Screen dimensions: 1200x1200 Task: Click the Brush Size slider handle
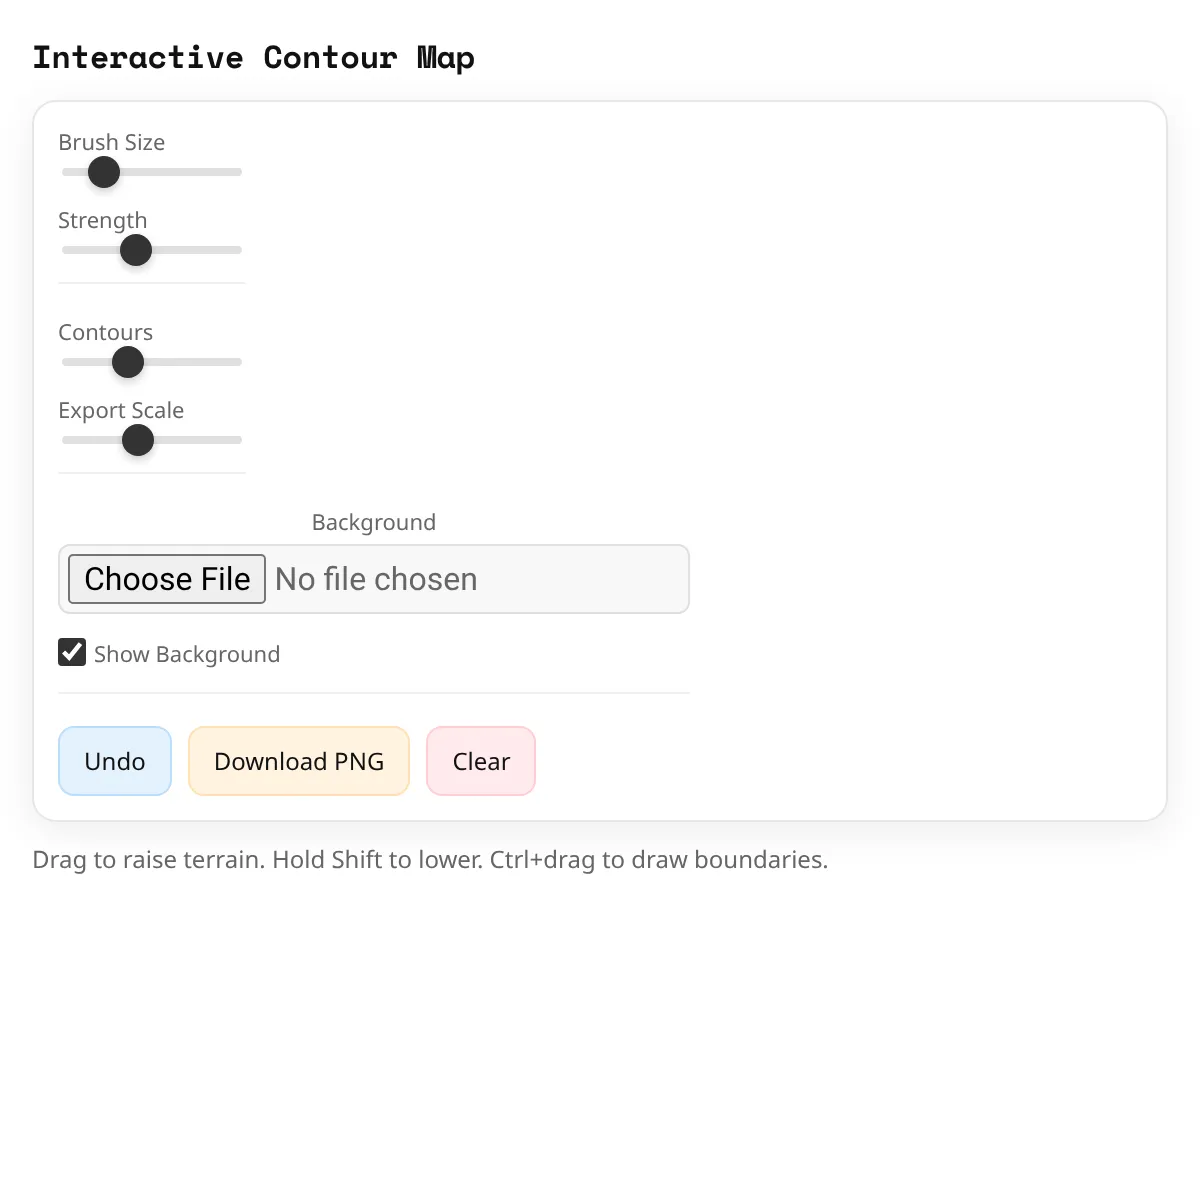coord(104,172)
